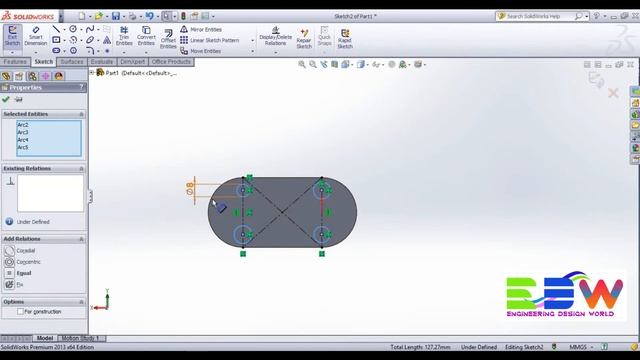This screenshot has height=360, width=640.
Task: Collapse the Existing Relations section
Action: coord(81,169)
